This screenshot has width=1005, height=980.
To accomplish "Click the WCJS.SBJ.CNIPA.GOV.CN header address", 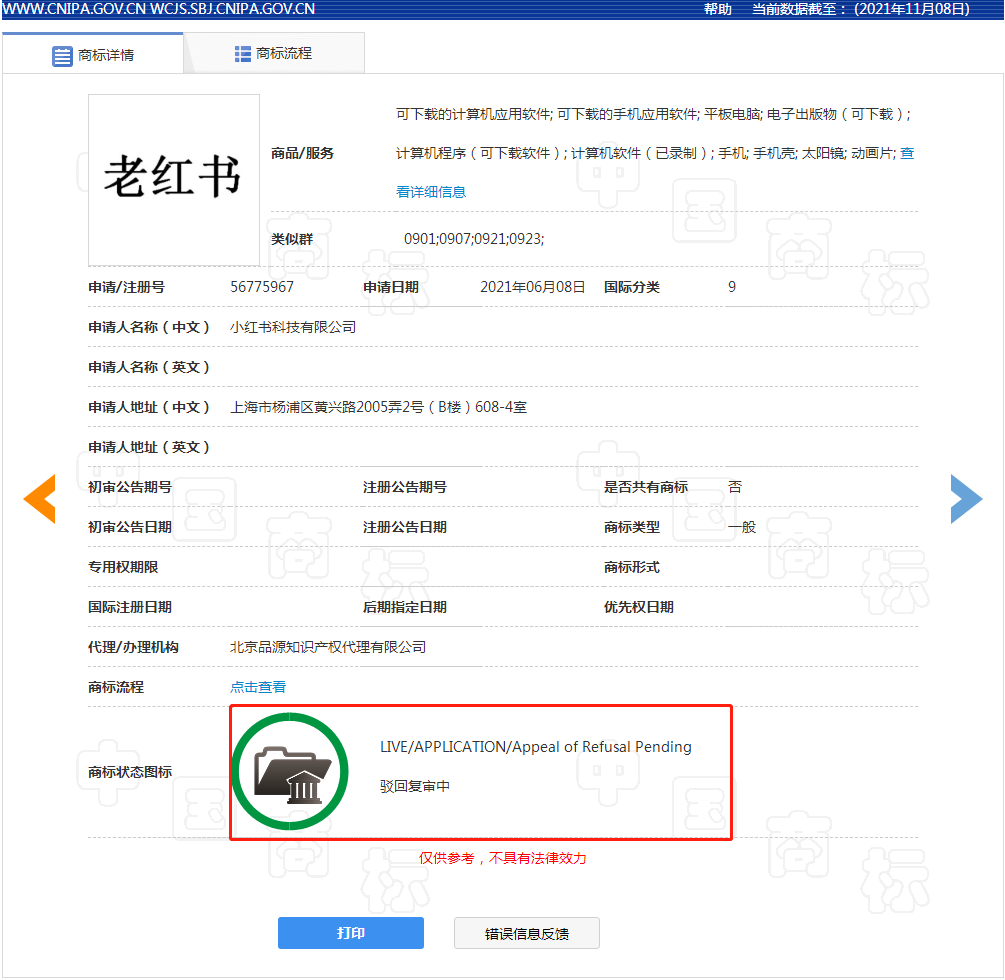I will 232,9.
